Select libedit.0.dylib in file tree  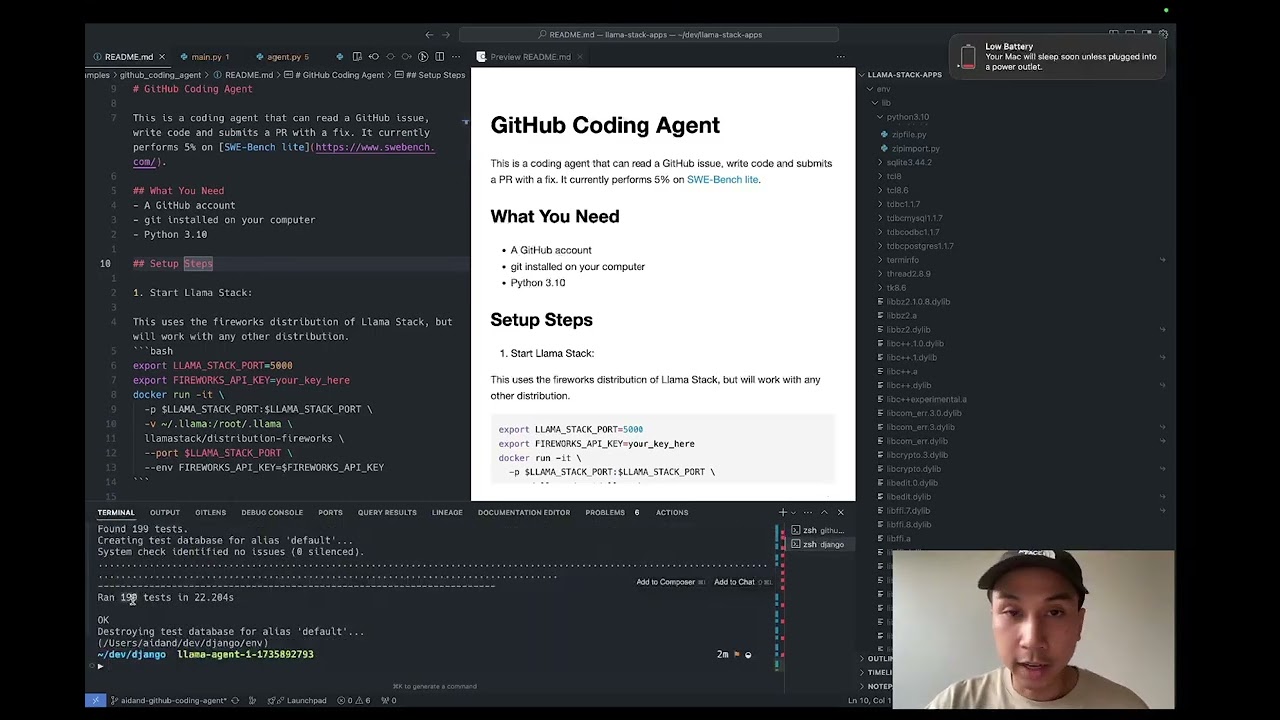(x=912, y=483)
